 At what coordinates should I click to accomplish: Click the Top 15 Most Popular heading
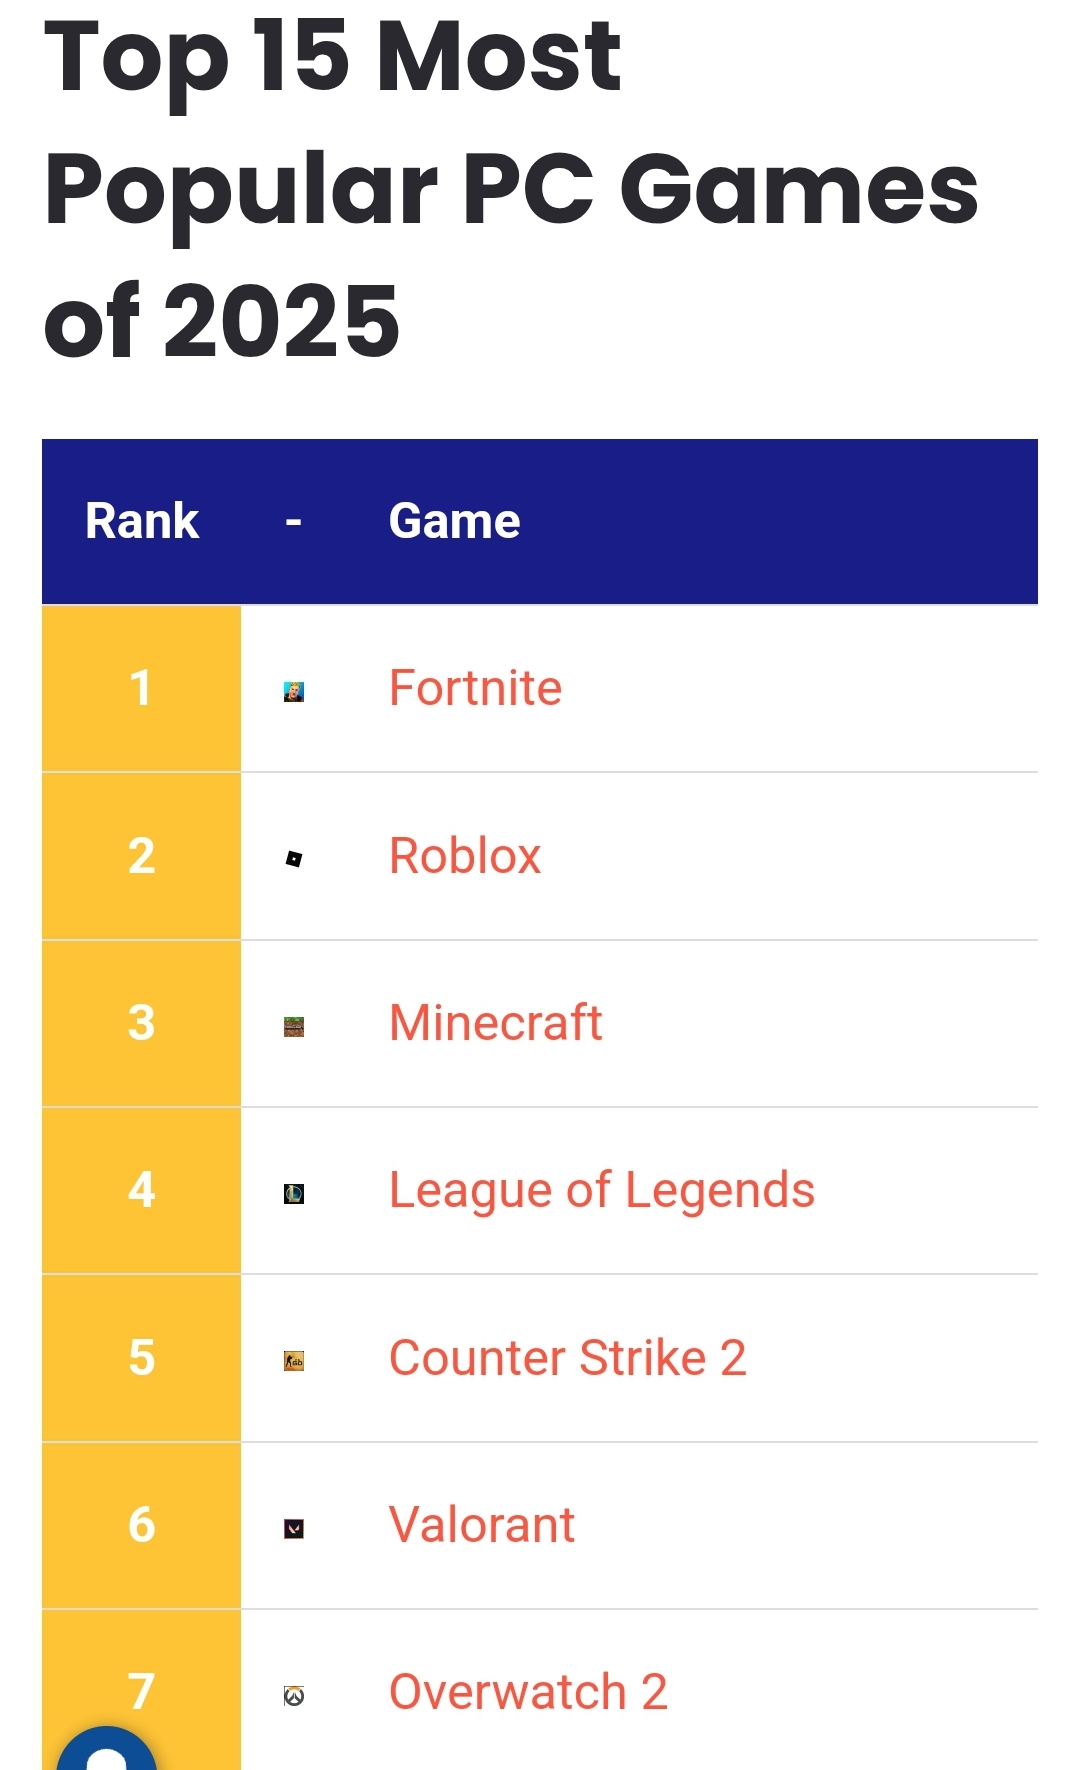point(510,187)
